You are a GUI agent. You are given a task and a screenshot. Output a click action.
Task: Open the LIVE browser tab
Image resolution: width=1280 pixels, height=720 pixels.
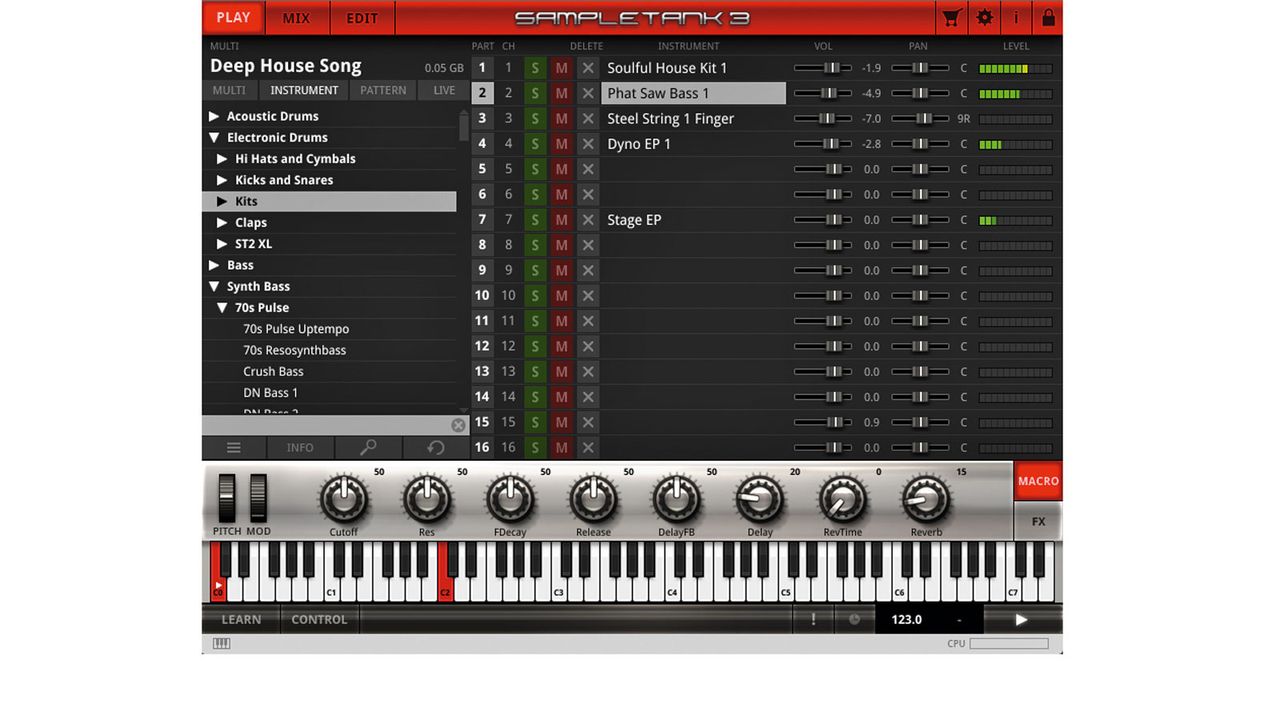tap(444, 90)
